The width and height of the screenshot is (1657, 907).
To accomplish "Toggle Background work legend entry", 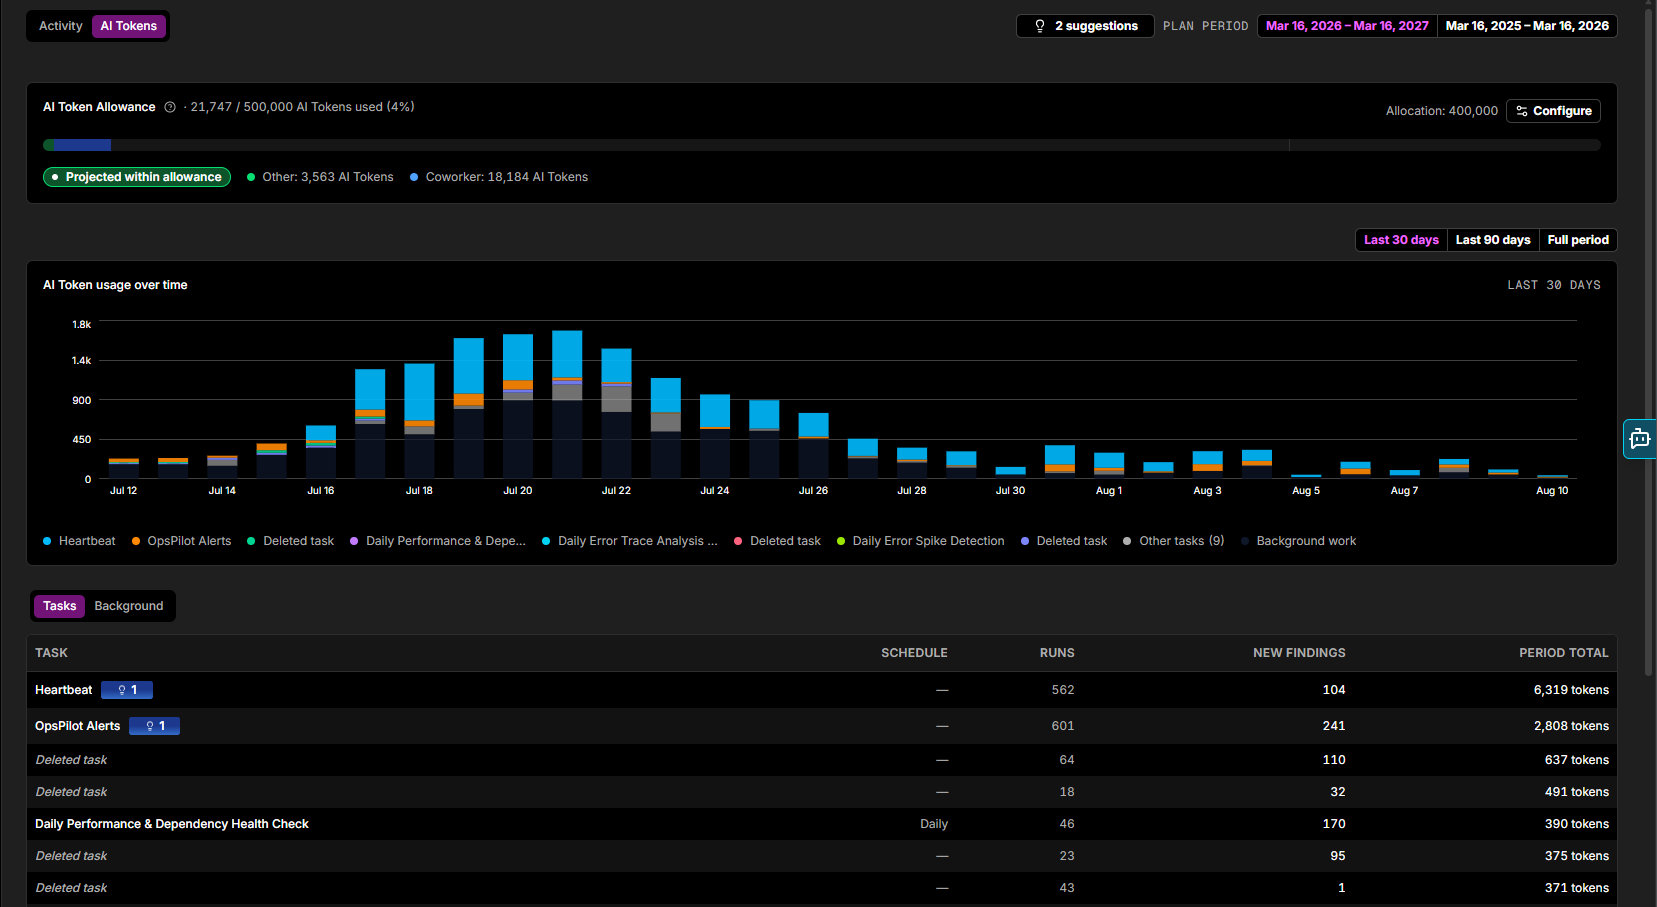I will point(1298,541).
